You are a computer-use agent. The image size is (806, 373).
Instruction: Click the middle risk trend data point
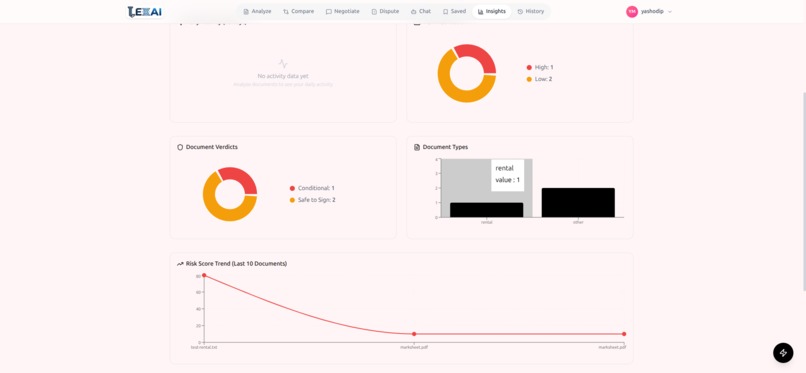414,334
